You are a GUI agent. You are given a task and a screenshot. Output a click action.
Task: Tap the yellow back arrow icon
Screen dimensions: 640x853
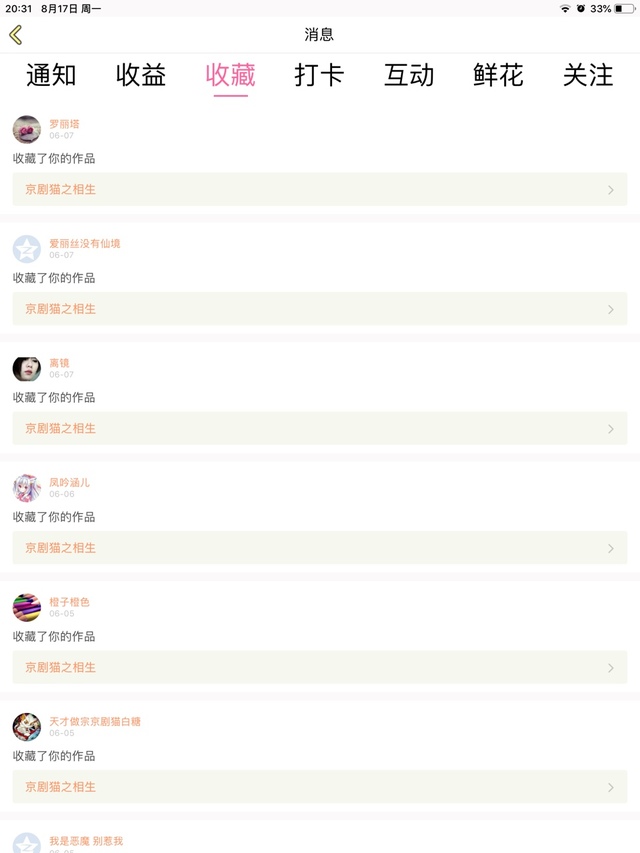pyautogui.click(x=16, y=35)
